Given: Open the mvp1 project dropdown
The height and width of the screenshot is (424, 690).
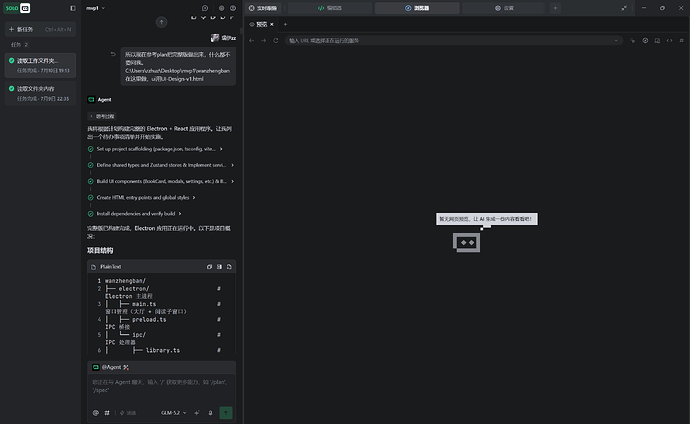Looking at the screenshot, I should tap(95, 8).
